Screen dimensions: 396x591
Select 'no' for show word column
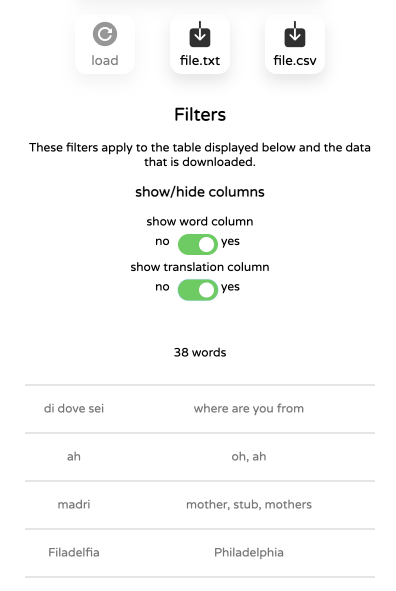[x=162, y=241]
